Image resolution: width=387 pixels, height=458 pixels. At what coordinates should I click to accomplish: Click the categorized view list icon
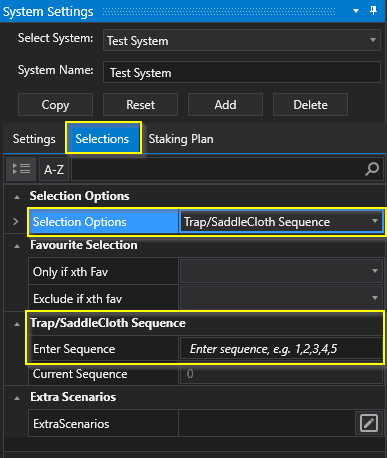[21, 169]
